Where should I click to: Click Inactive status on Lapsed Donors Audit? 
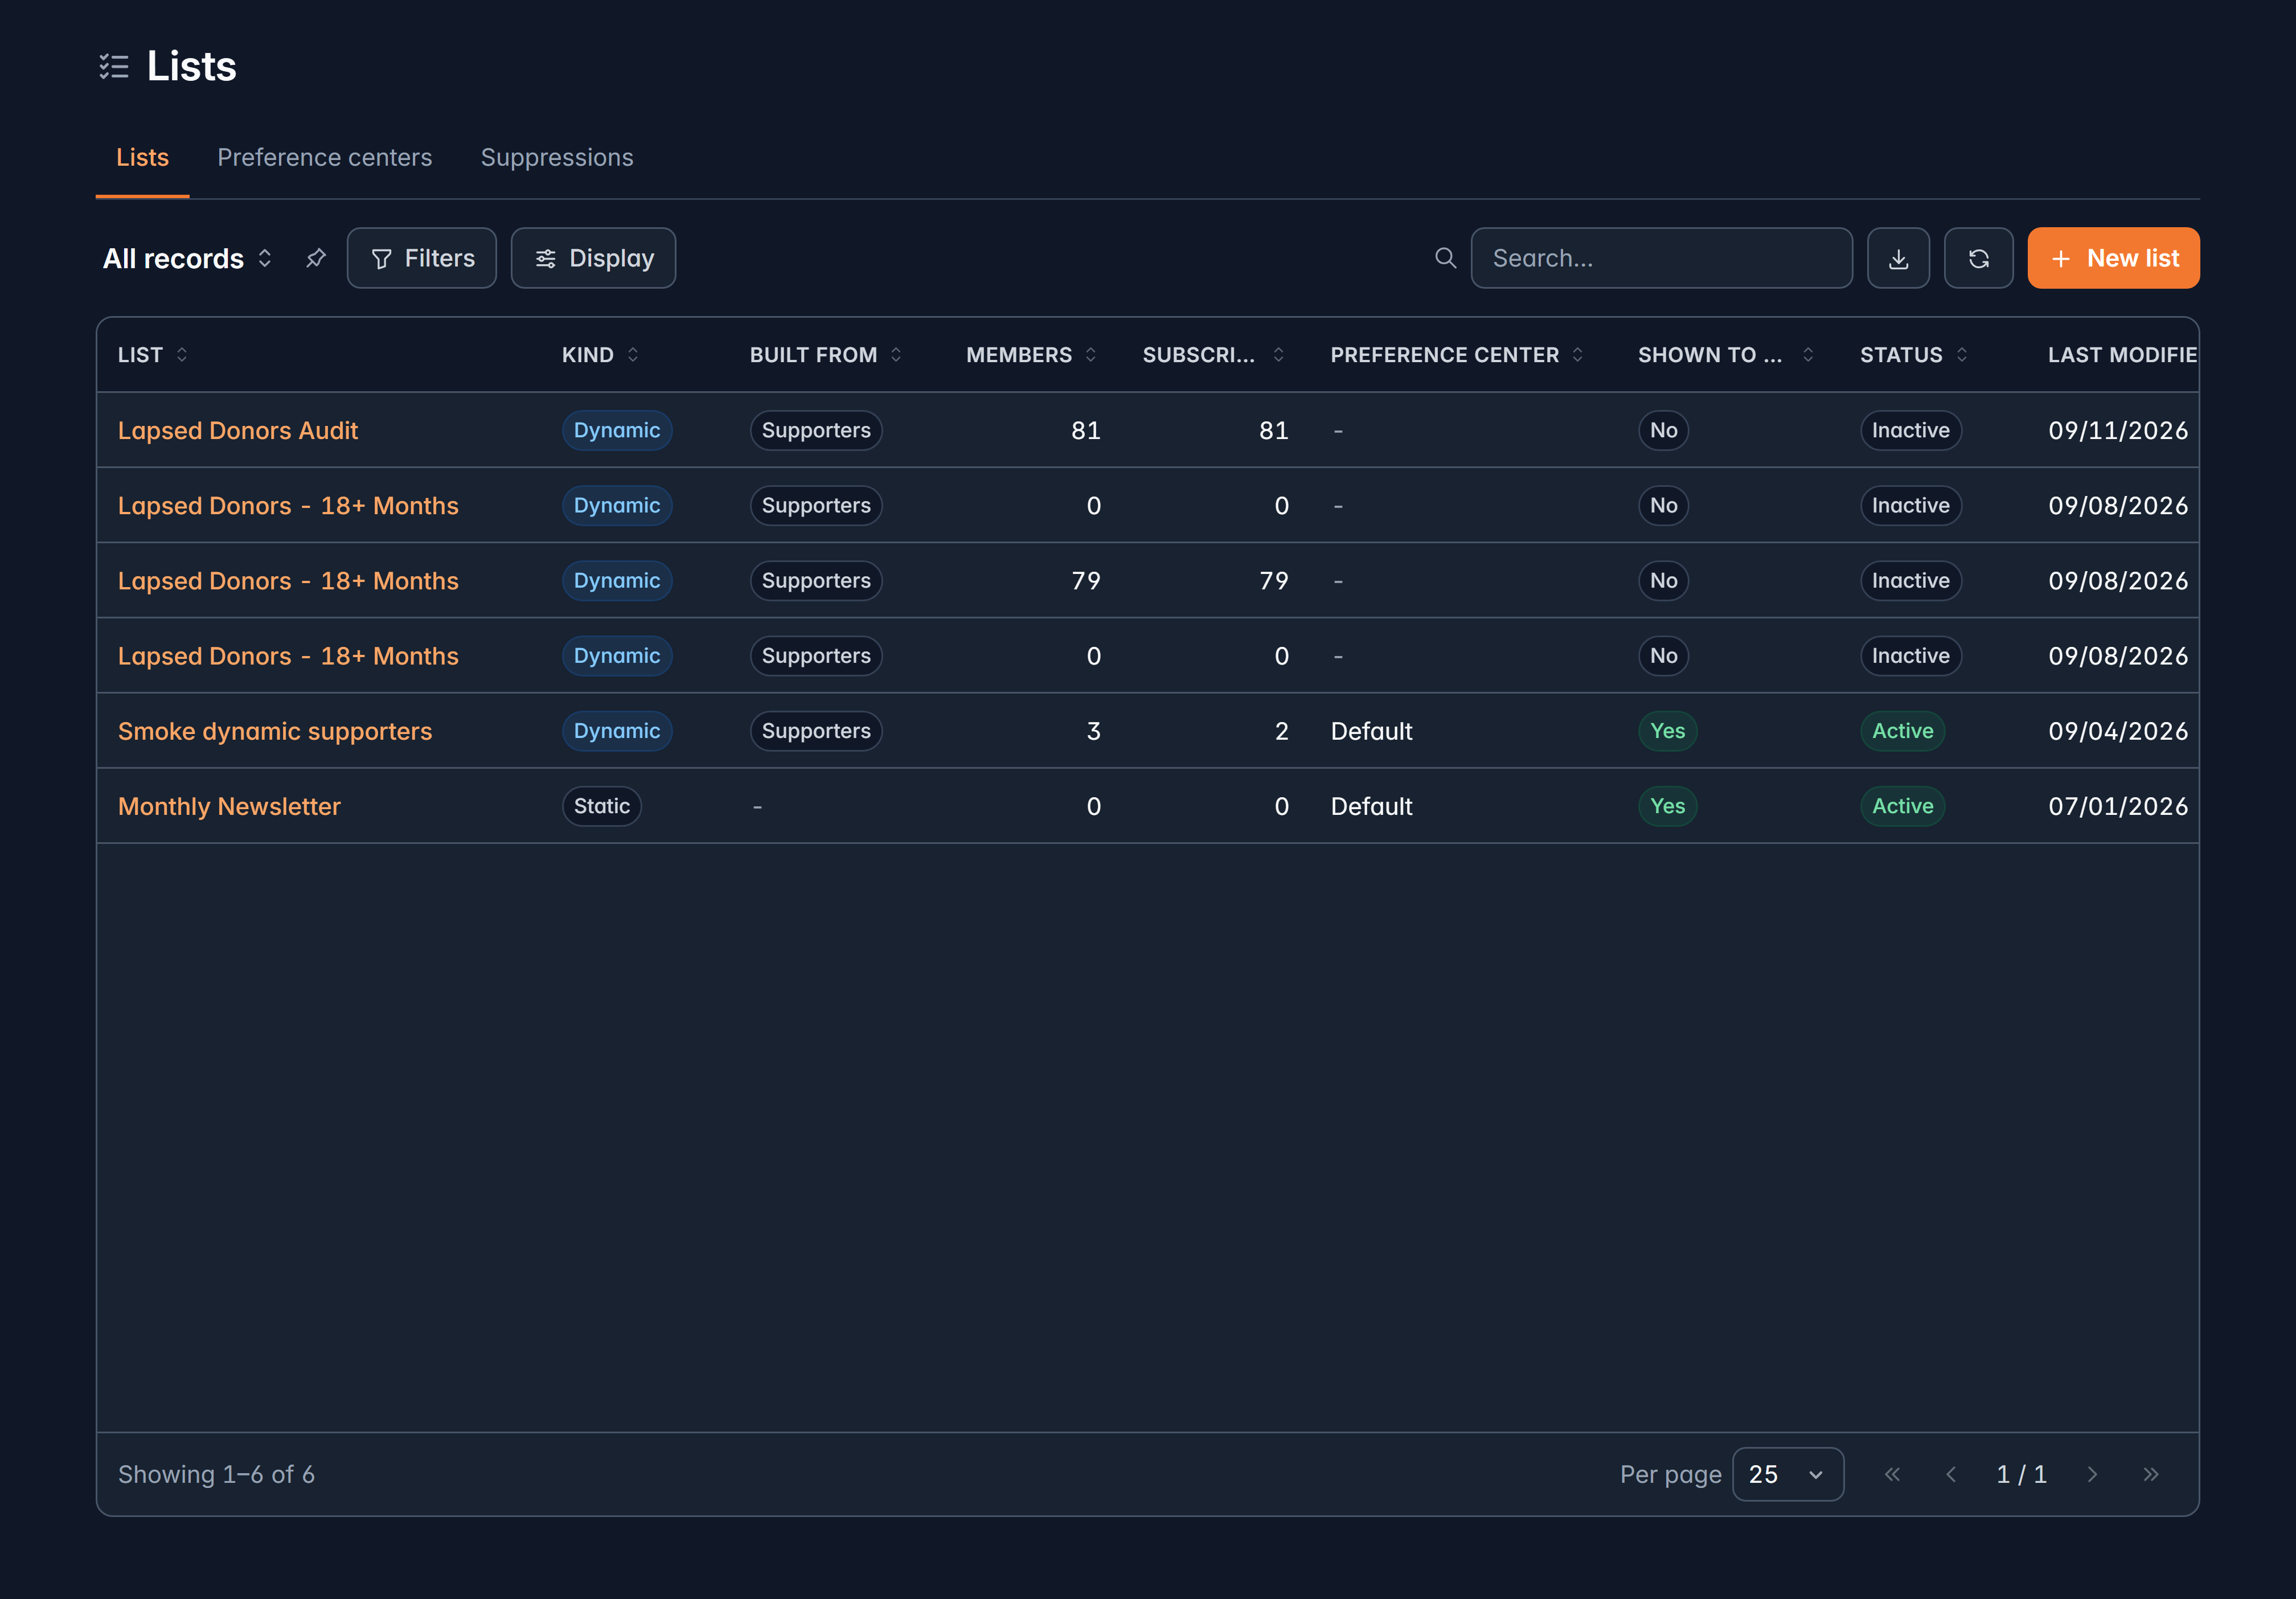coord(1910,430)
